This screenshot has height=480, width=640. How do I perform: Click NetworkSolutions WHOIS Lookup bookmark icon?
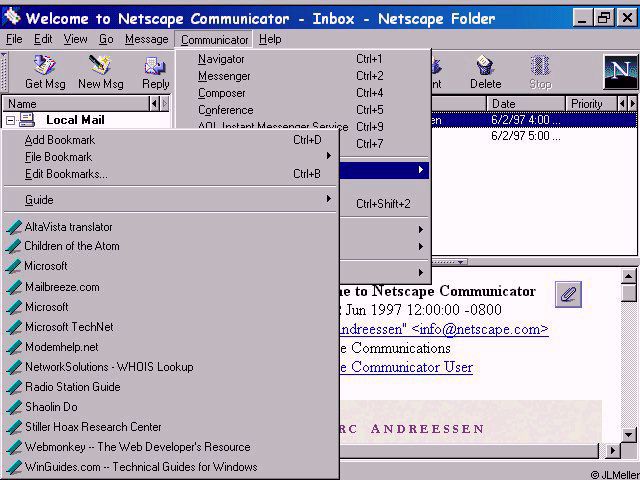coord(14,367)
